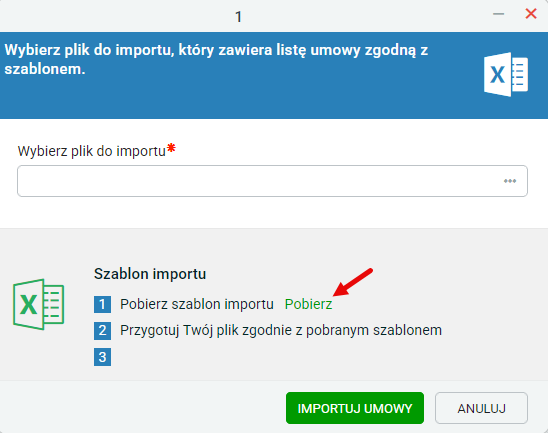Viewport: 548px width, 433px height.
Task: Close the import dialog window
Action: pos(531,14)
